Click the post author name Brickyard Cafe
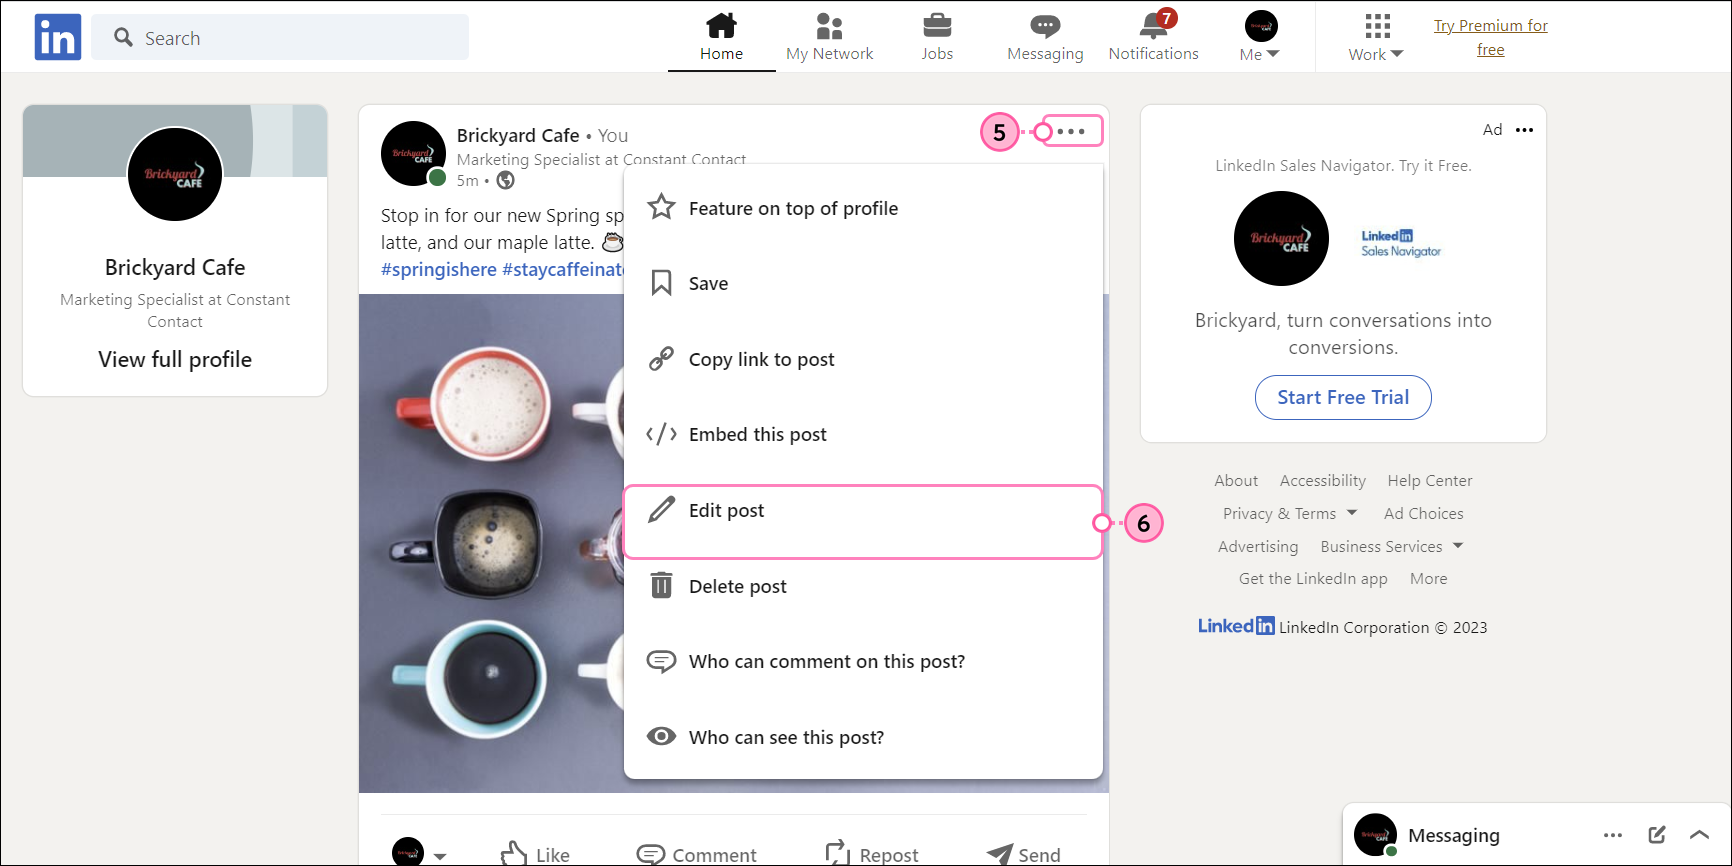Image resolution: width=1732 pixels, height=866 pixels. [x=518, y=135]
